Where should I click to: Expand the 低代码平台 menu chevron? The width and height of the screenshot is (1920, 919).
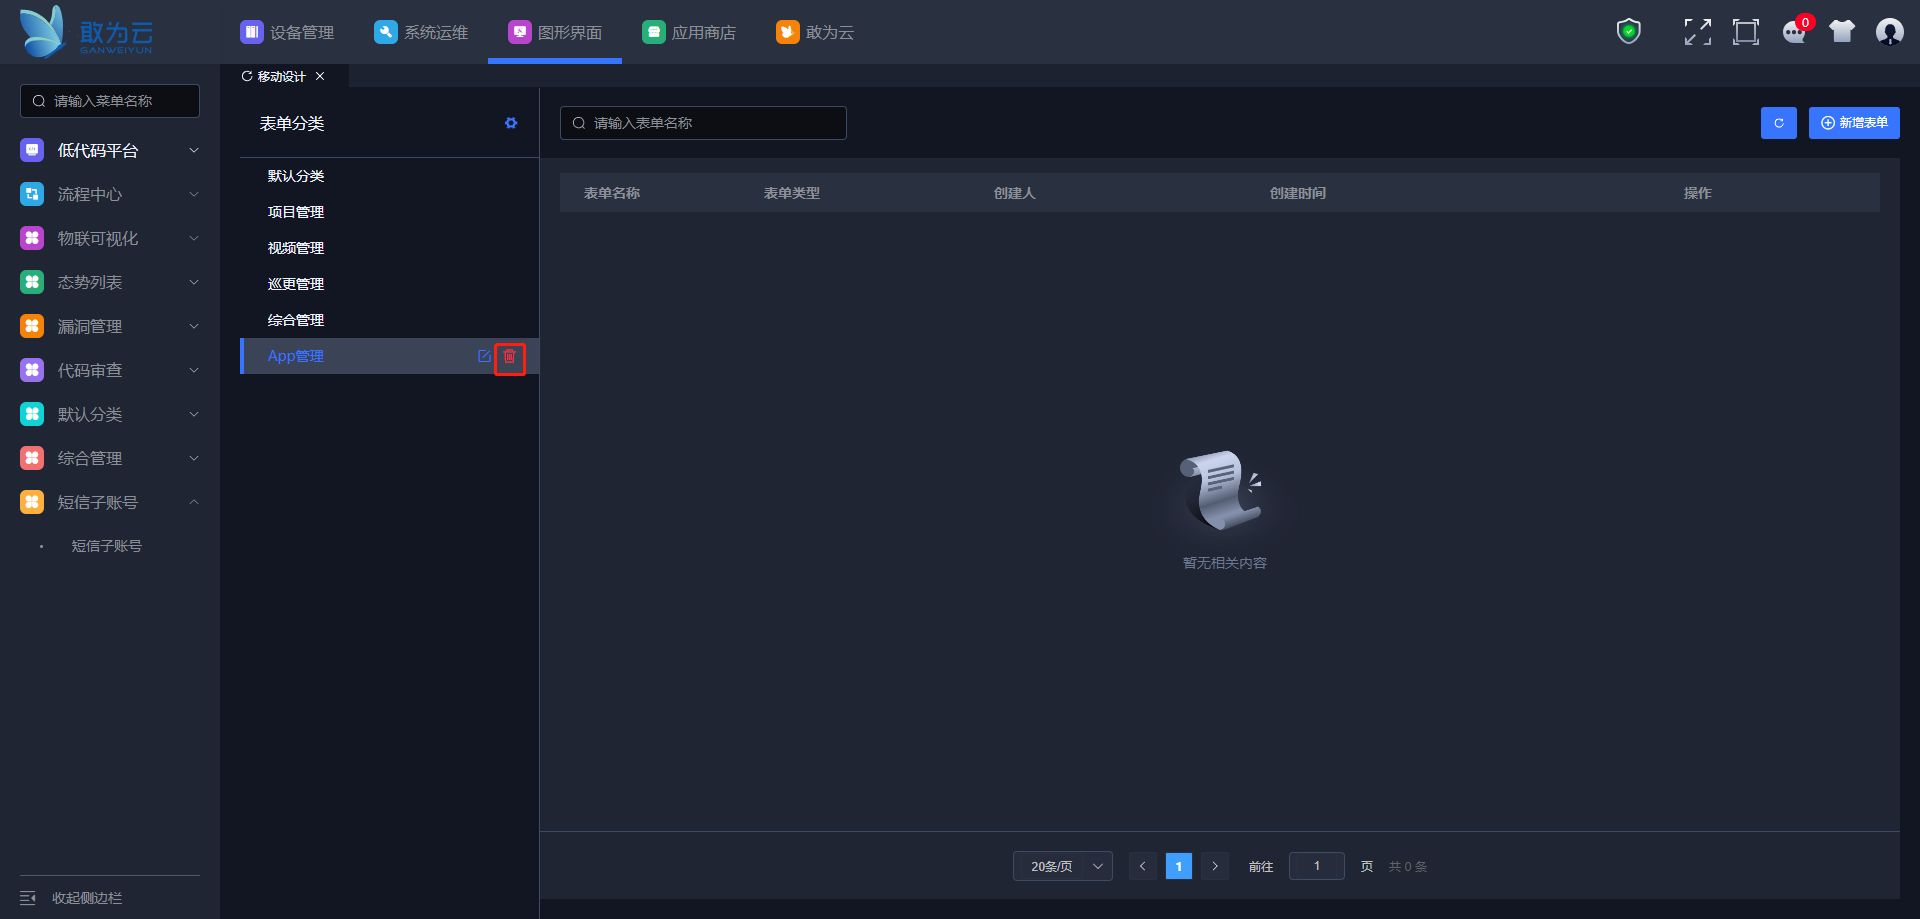[x=194, y=150]
